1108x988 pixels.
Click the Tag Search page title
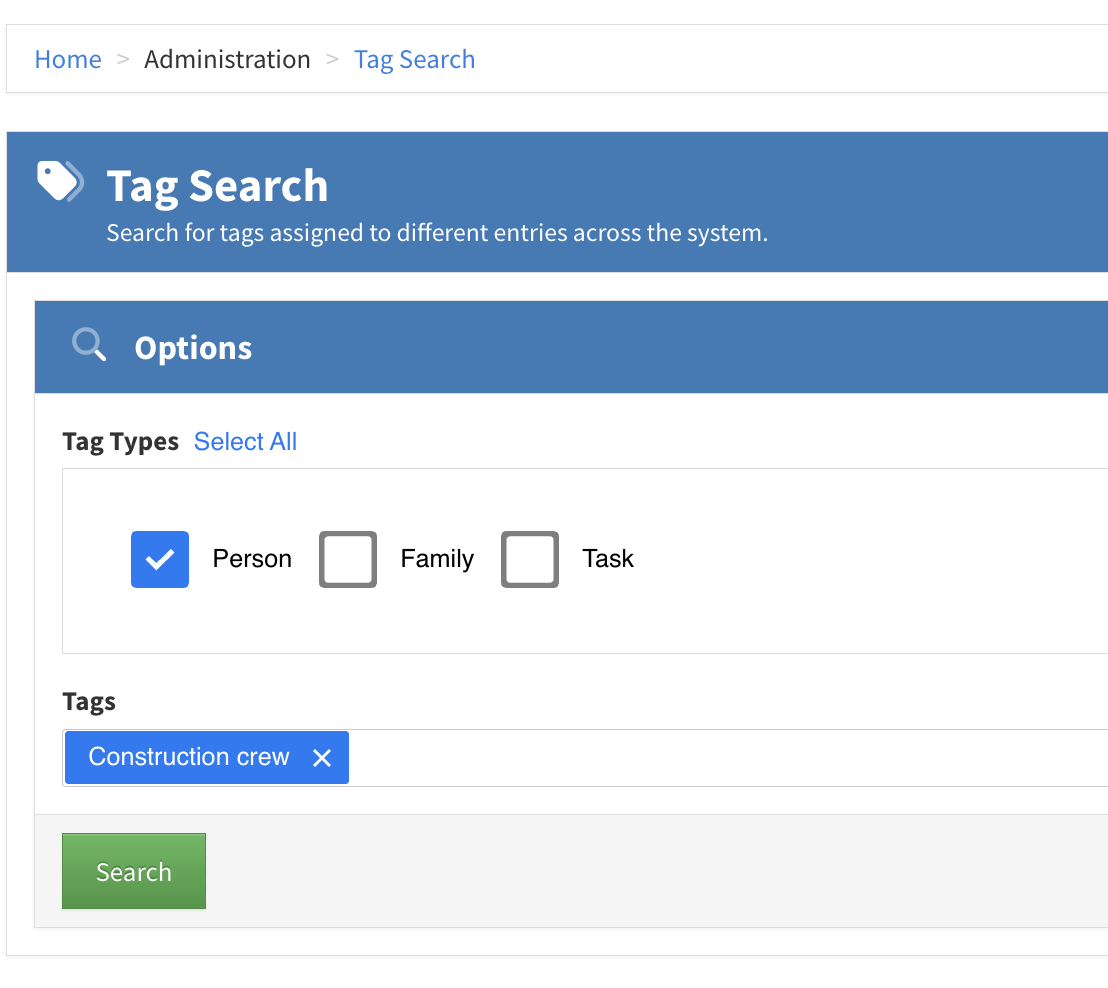(217, 186)
